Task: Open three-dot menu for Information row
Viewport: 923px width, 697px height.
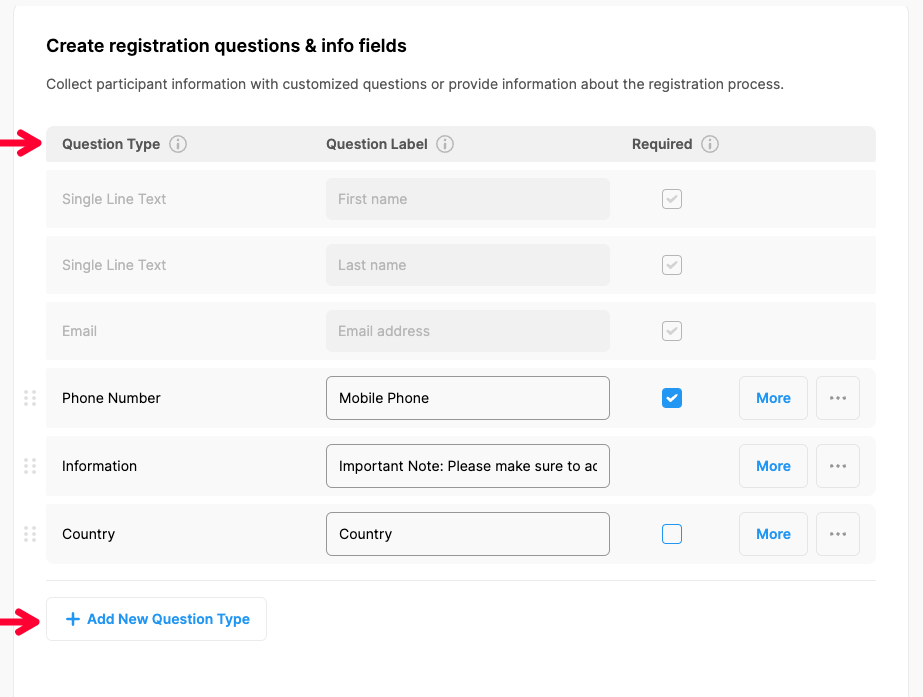Action: (837, 466)
